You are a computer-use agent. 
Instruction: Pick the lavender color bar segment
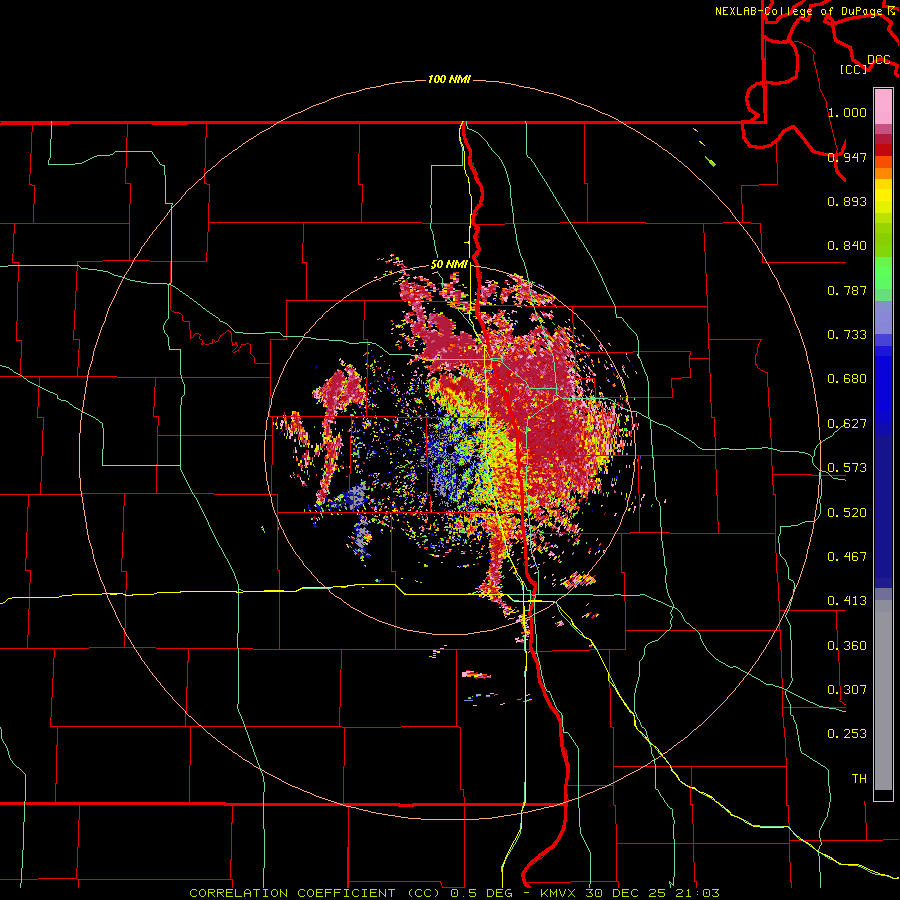[x=883, y=318]
